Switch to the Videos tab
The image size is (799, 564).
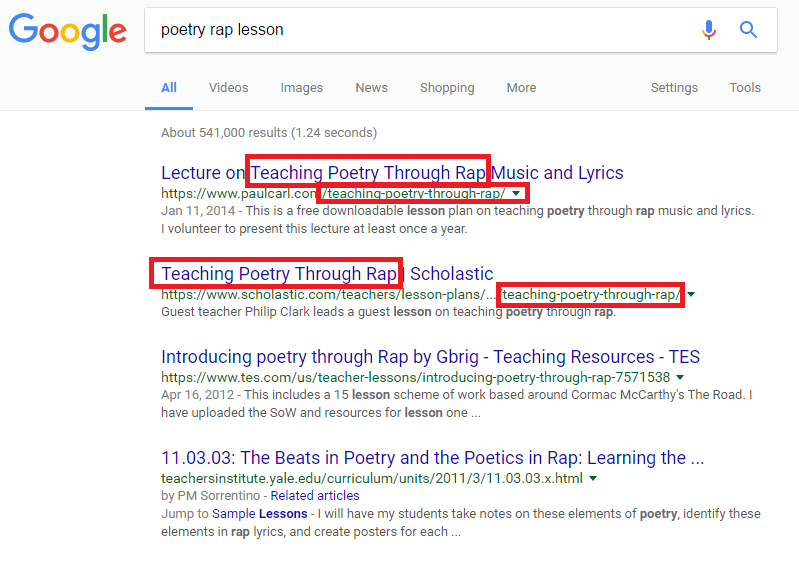tap(228, 88)
